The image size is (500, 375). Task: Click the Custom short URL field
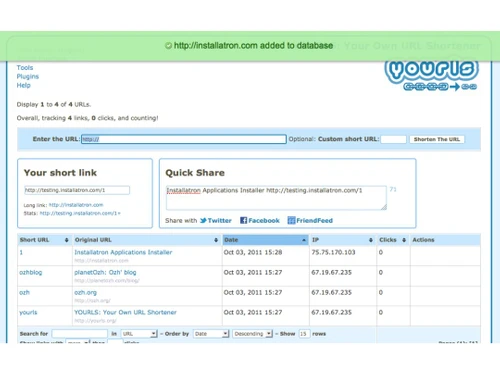tap(393, 139)
